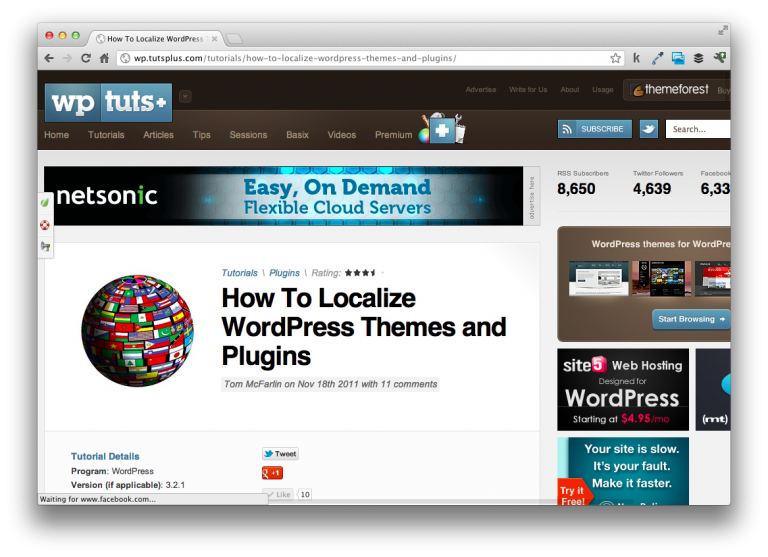Open the Twitter bird button in navigation
The width and height of the screenshot is (768, 557).
point(648,129)
